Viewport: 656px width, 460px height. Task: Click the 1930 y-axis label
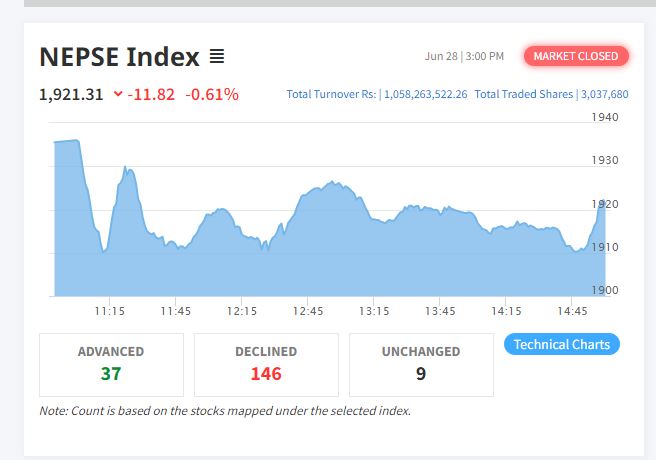click(605, 160)
